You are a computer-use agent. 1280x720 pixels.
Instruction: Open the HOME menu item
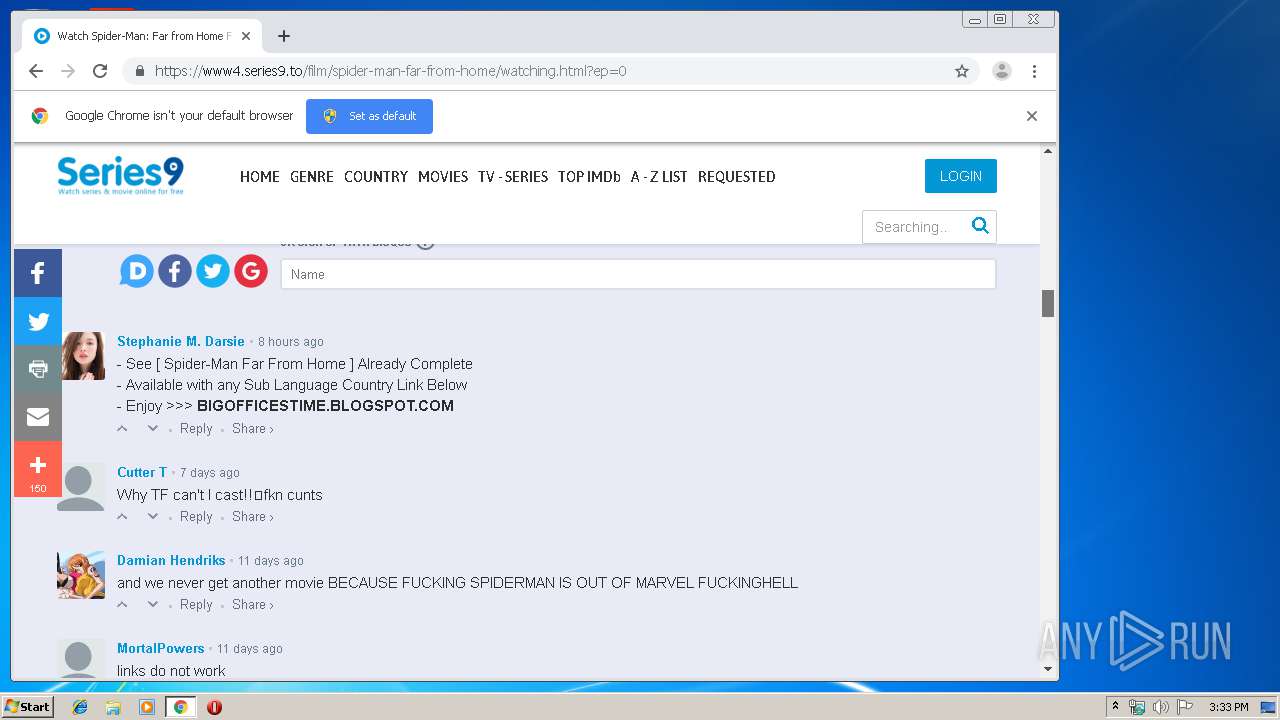260,176
